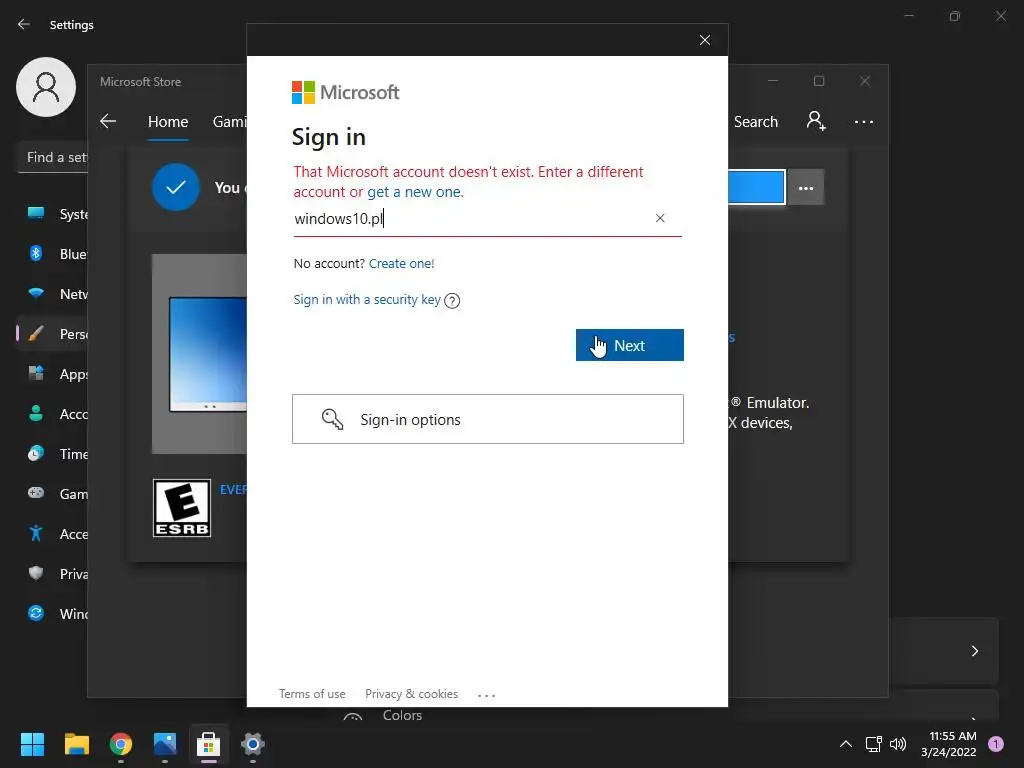
Task: Open Microsoft Store top-right ellipsis menu
Action: pyautogui.click(x=864, y=122)
